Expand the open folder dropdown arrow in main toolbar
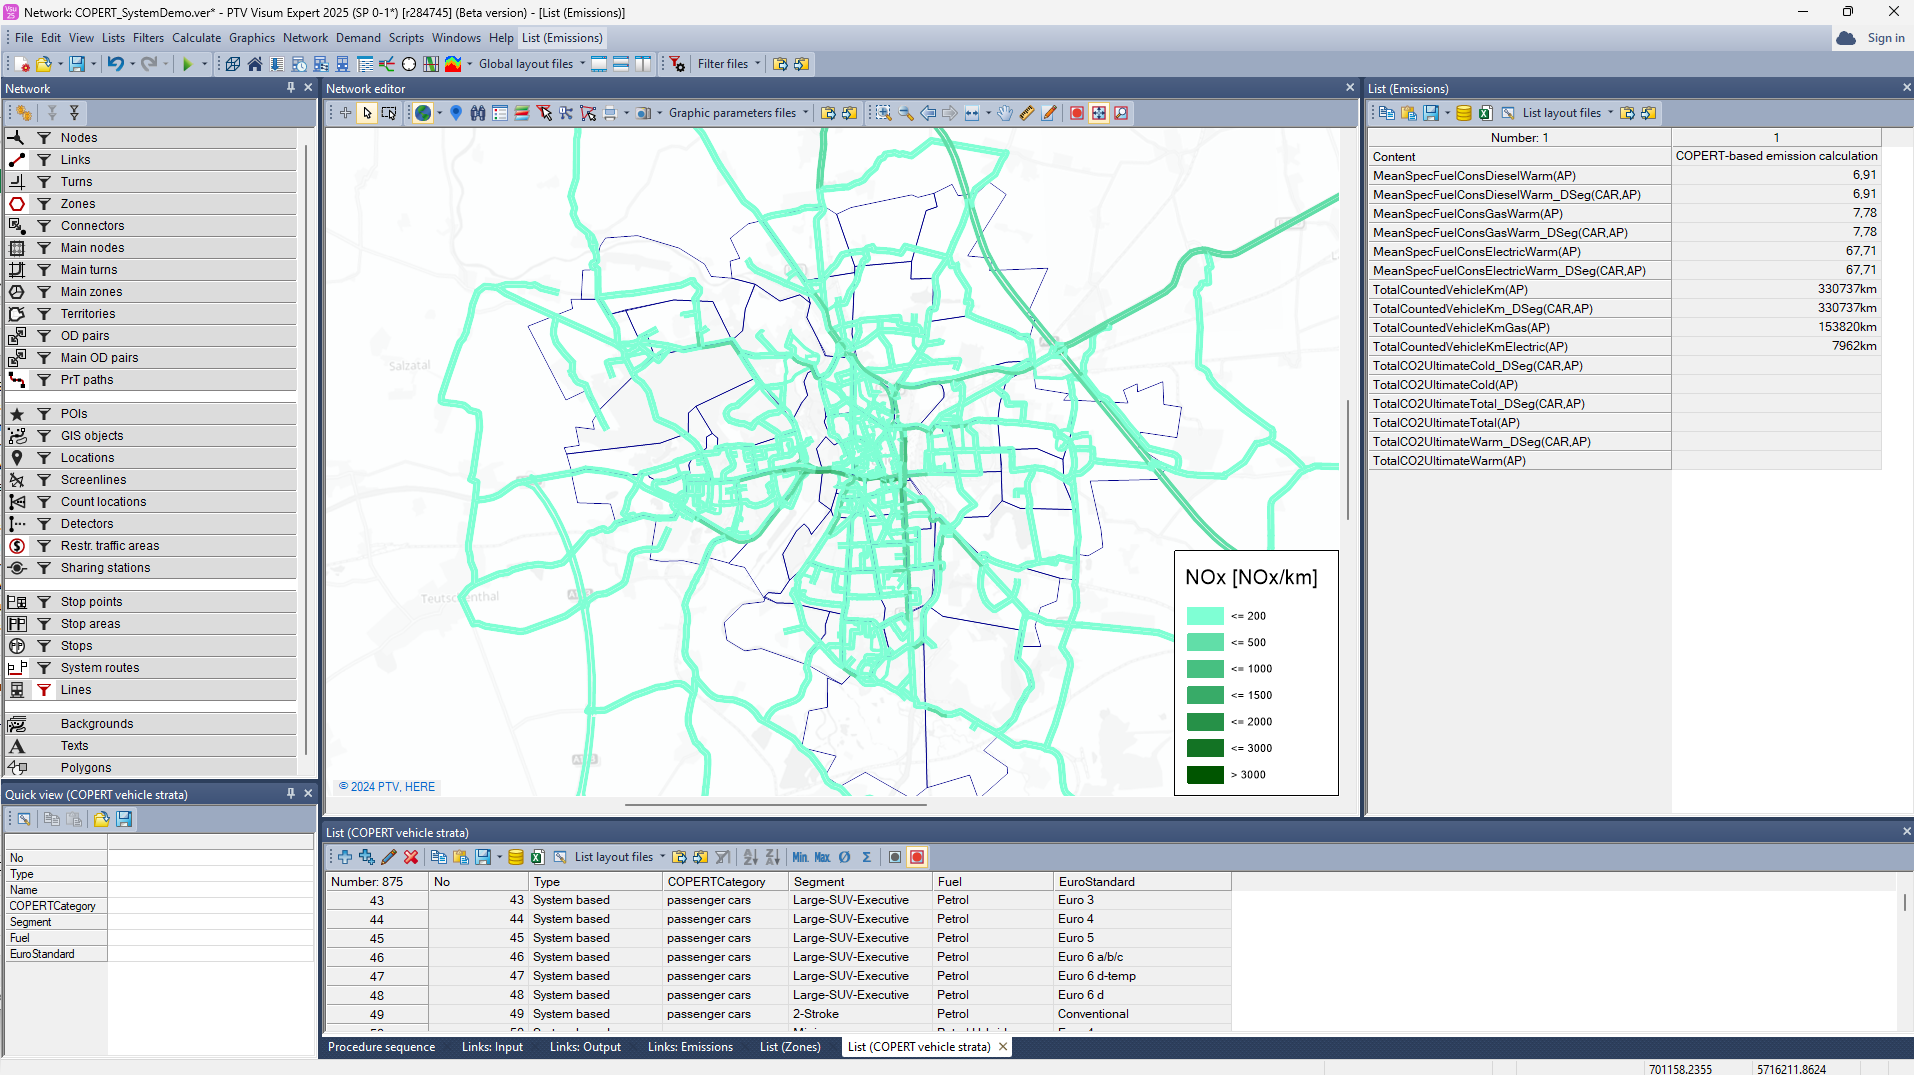This screenshot has width=1914, height=1075. point(60,64)
